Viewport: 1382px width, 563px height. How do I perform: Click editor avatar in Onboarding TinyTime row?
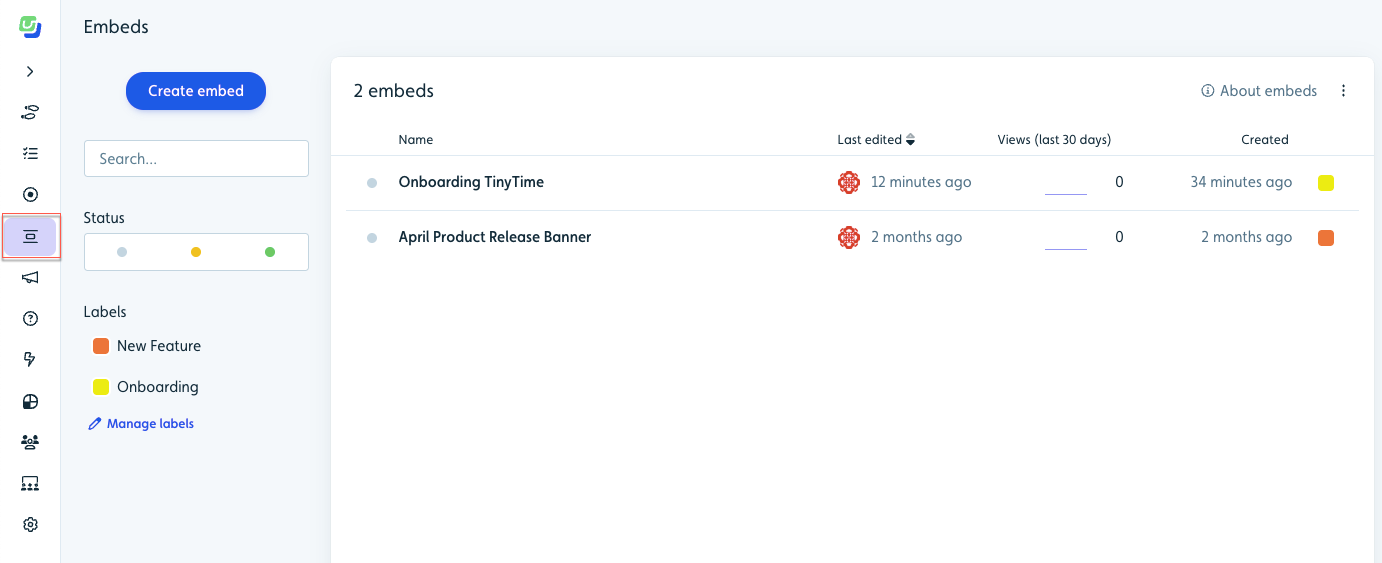click(x=849, y=182)
